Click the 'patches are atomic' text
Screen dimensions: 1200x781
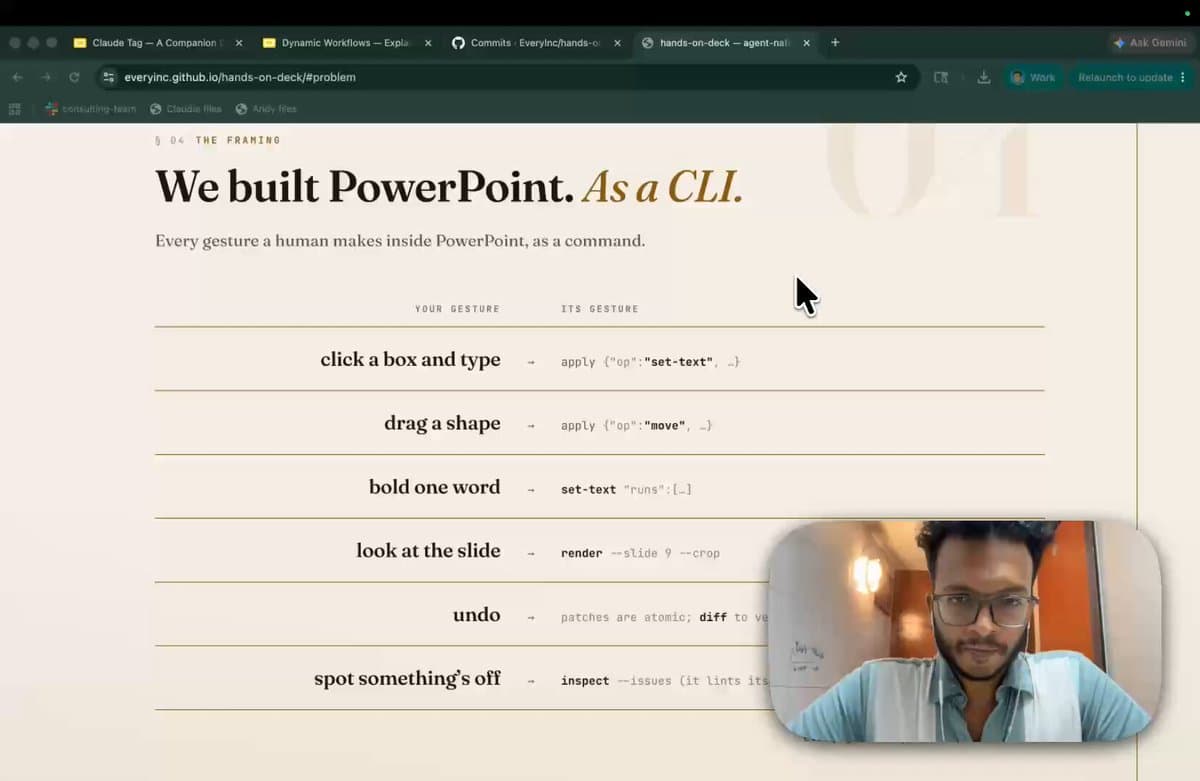click(x=627, y=617)
